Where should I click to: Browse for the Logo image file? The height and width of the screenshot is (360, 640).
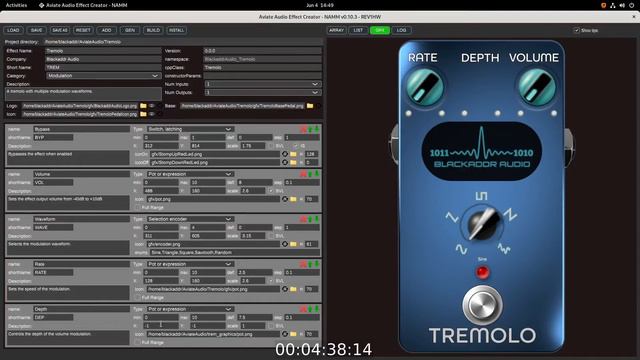pos(143,106)
